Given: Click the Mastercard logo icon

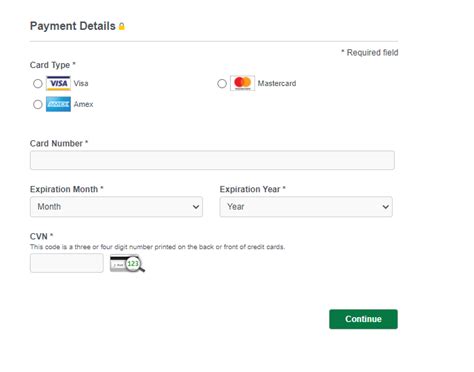Looking at the screenshot, I should (x=242, y=83).
